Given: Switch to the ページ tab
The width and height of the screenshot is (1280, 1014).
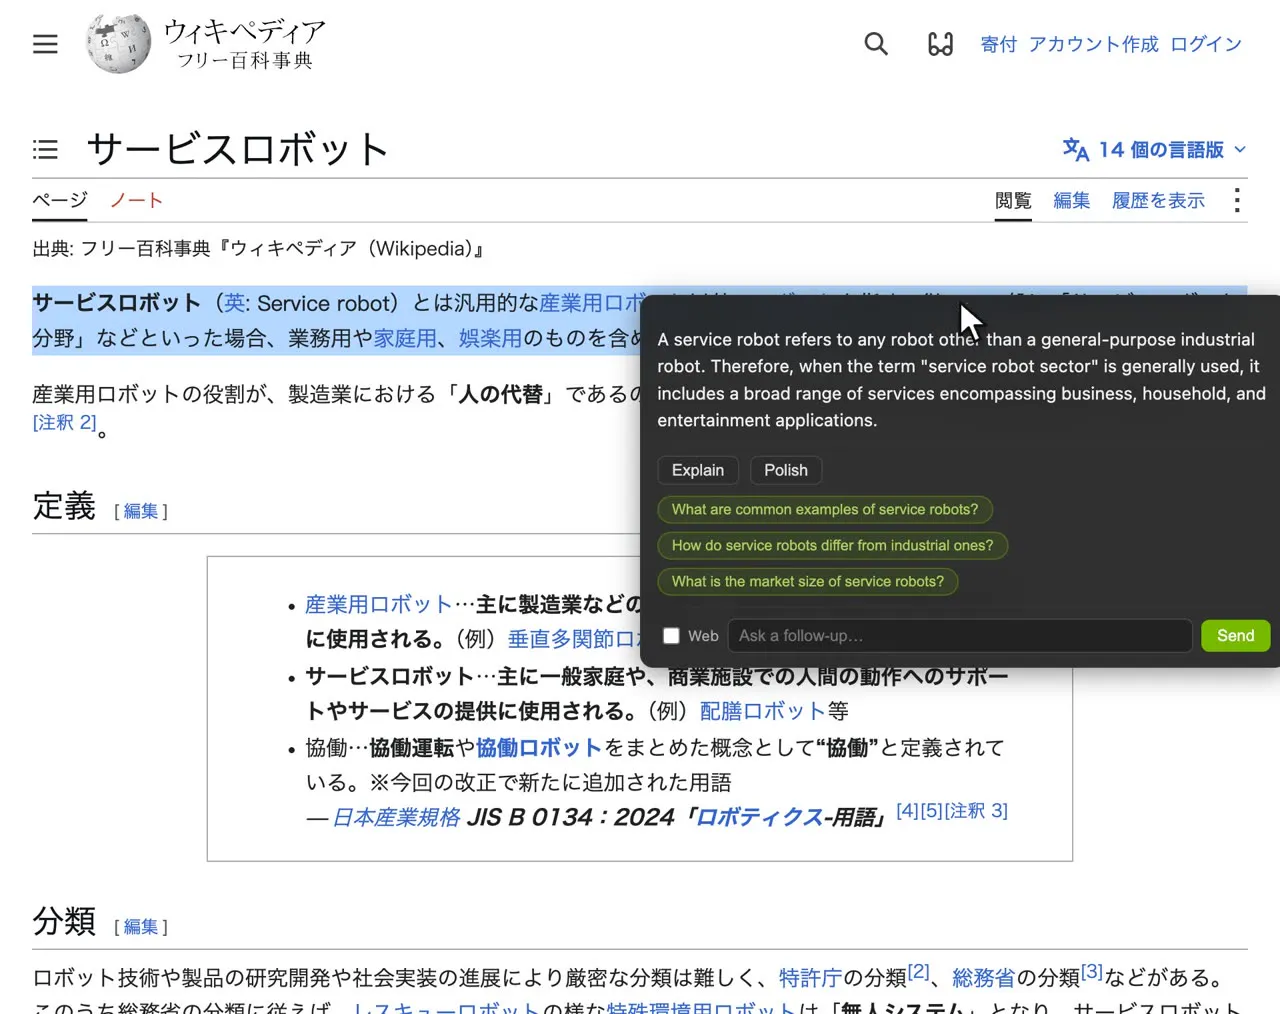Looking at the screenshot, I should click(x=60, y=200).
